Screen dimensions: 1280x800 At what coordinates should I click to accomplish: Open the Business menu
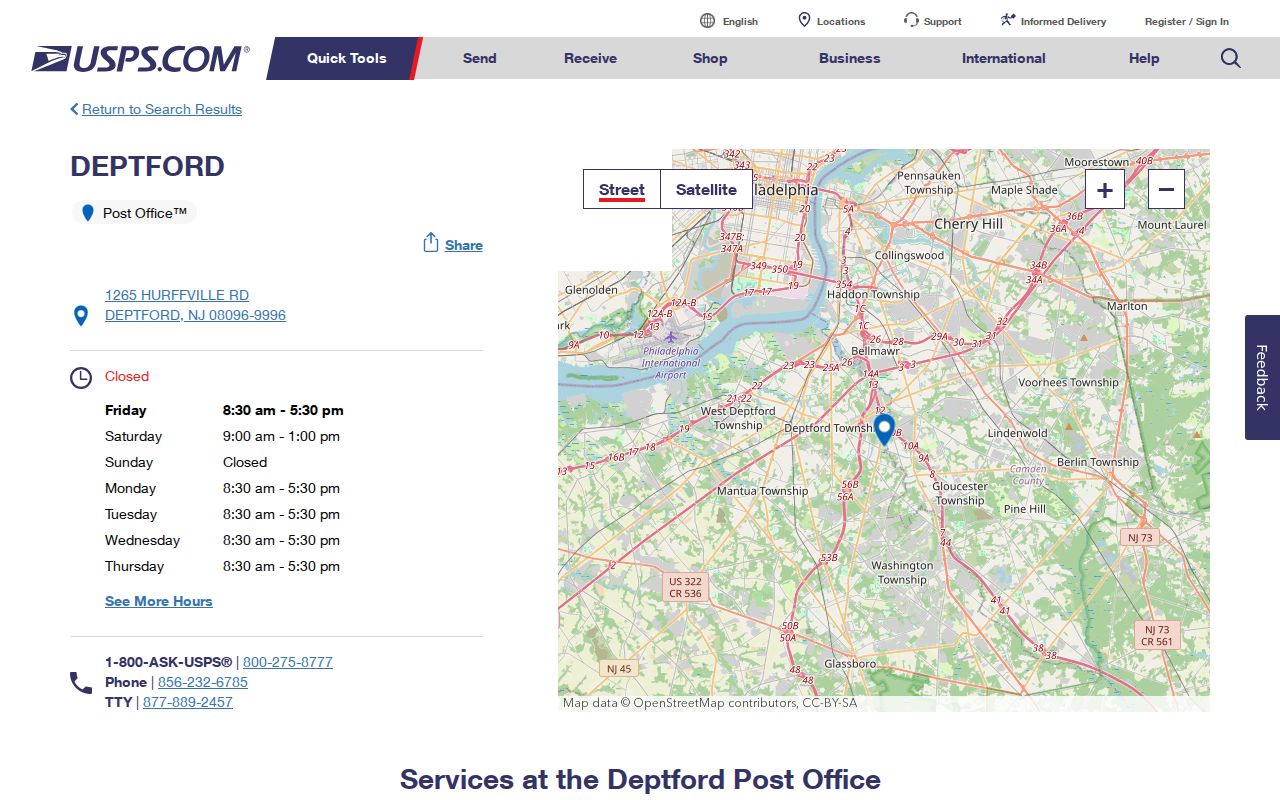[850, 58]
